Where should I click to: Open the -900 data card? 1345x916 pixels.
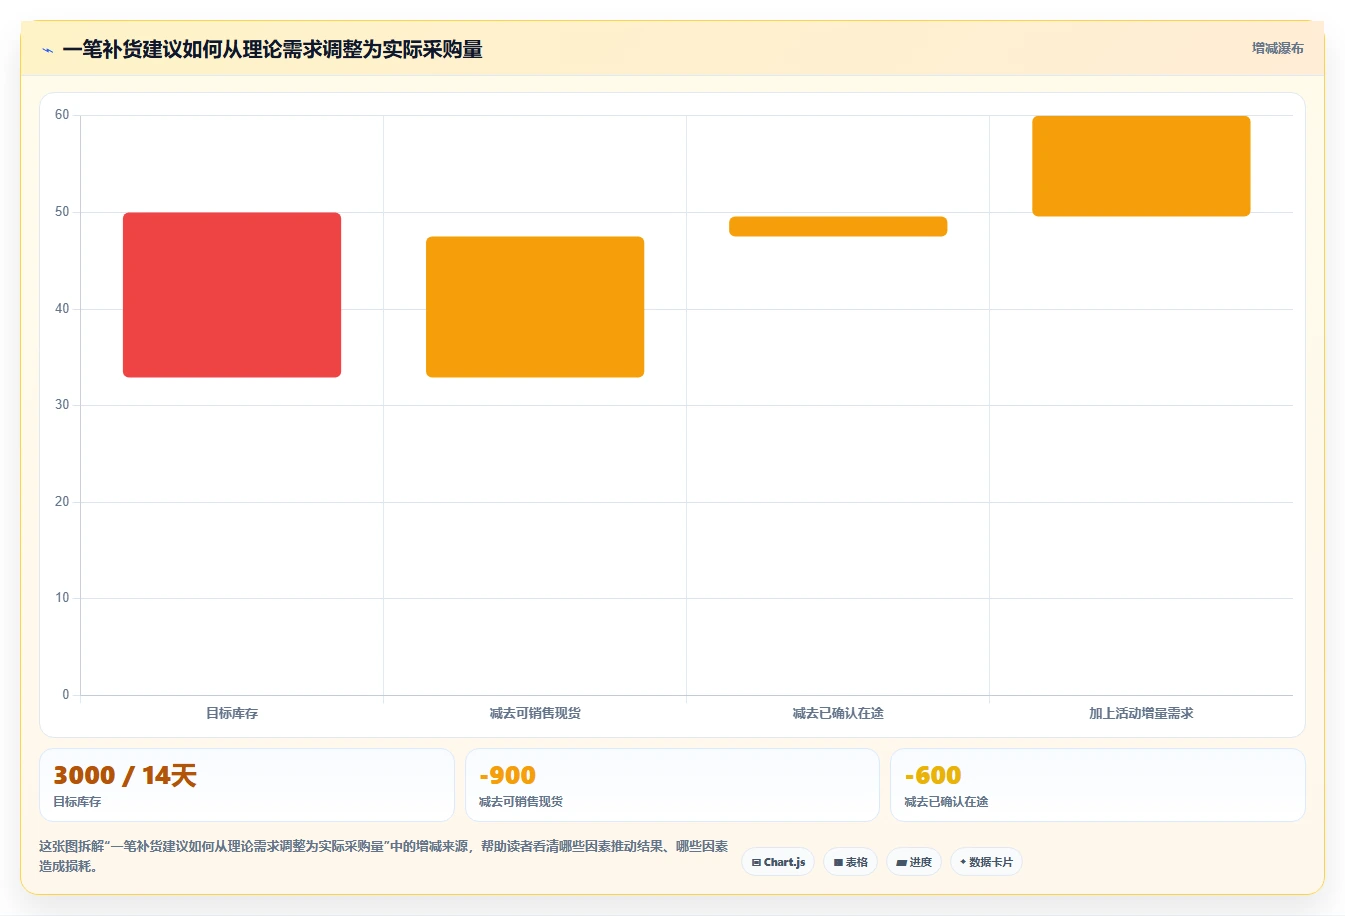tap(672, 785)
